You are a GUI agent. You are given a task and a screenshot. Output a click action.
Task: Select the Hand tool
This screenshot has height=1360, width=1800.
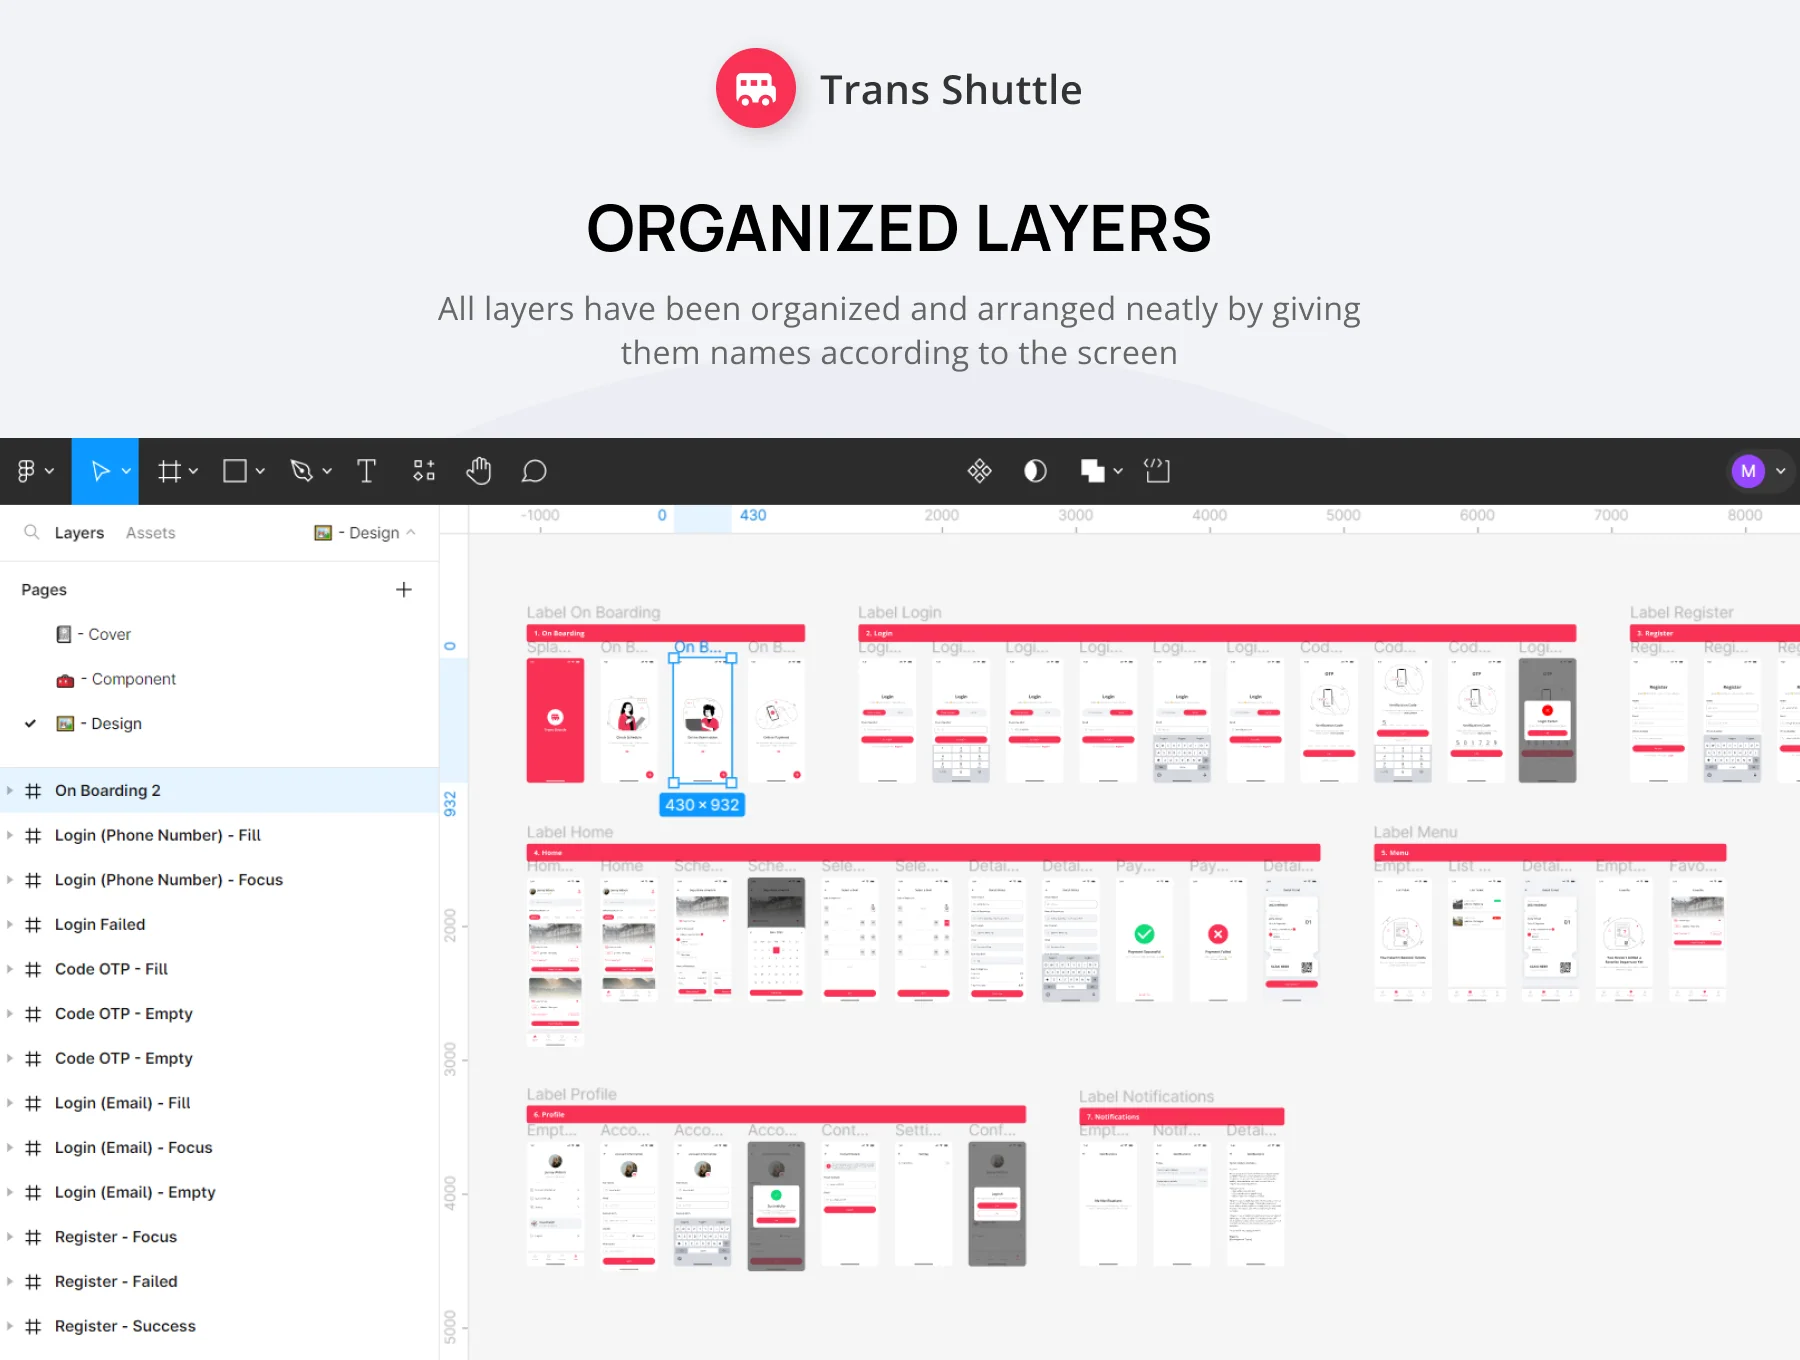pyautogui.click(x=479, y=471)
